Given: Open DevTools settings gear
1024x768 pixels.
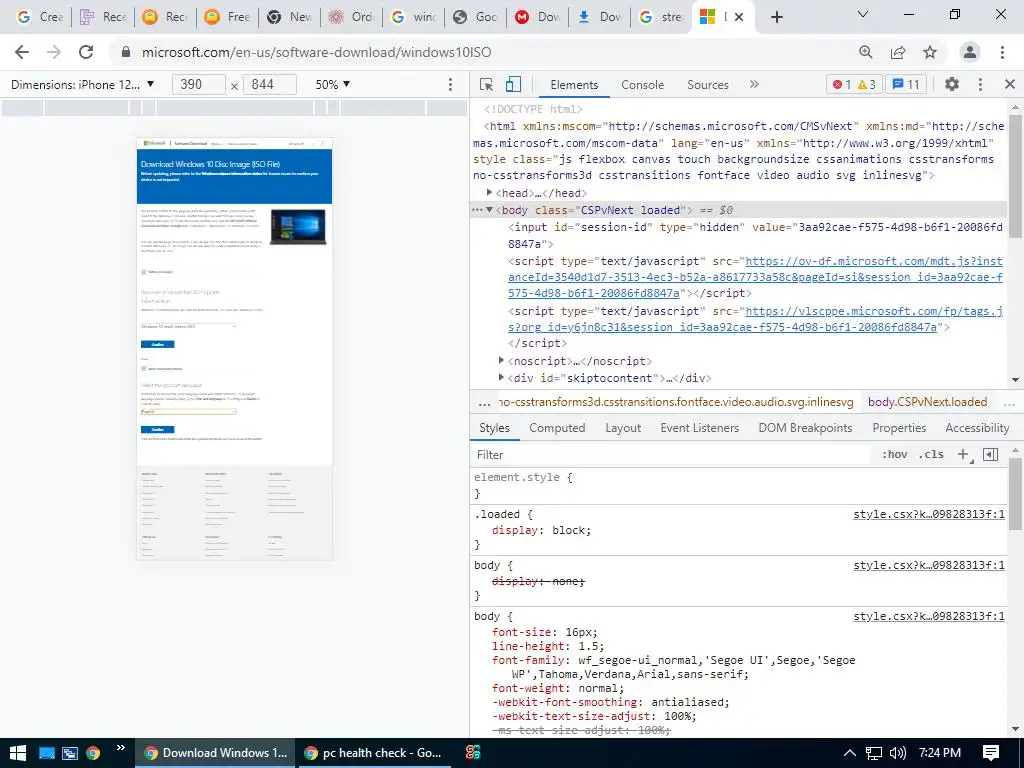Looking at the screenshot, I should tap(952, 84).
